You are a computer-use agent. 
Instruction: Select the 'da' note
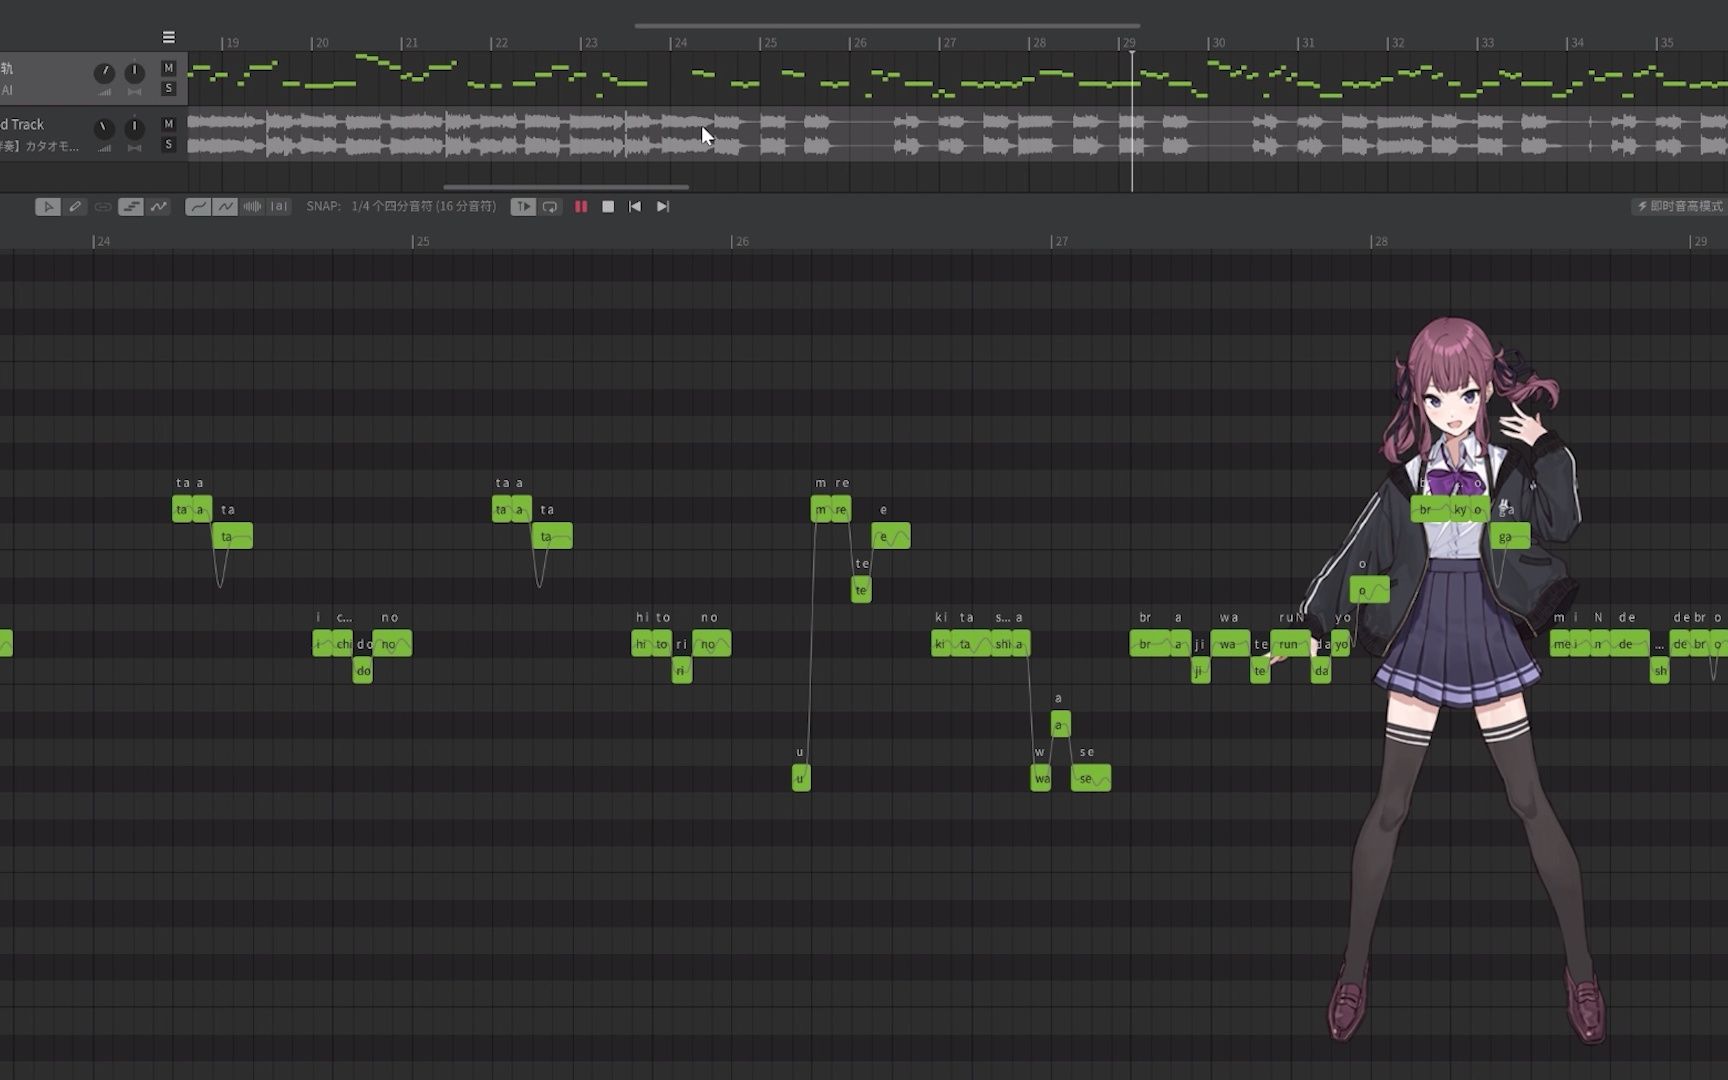(1320, 671)
